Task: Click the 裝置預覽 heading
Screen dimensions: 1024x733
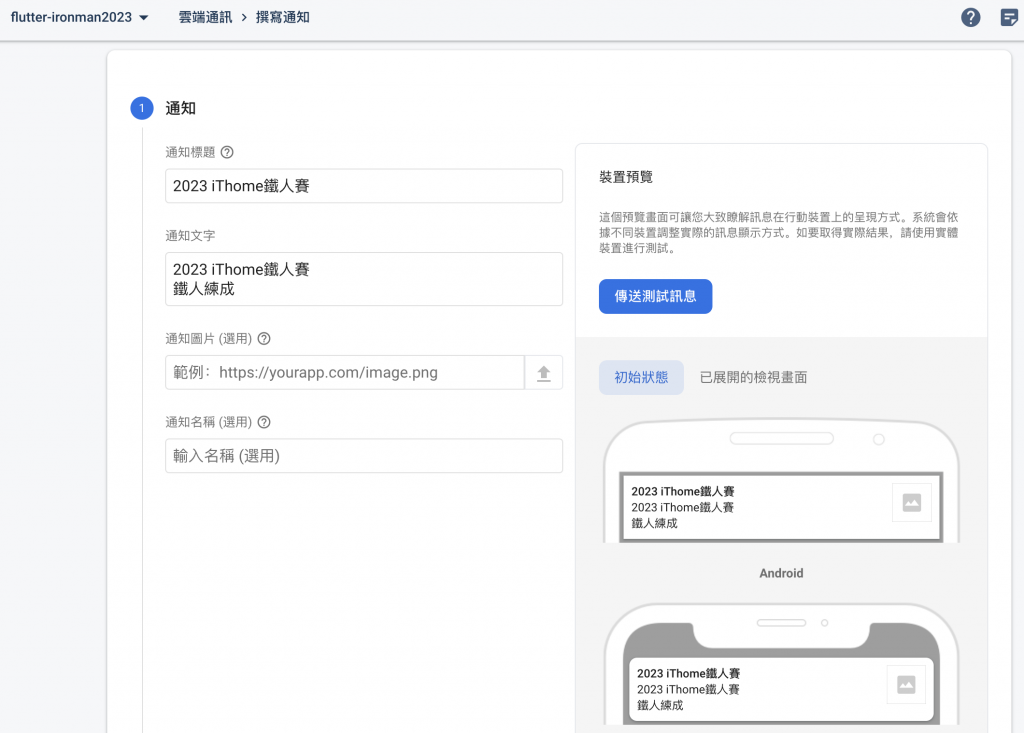Action: (626, 177)
